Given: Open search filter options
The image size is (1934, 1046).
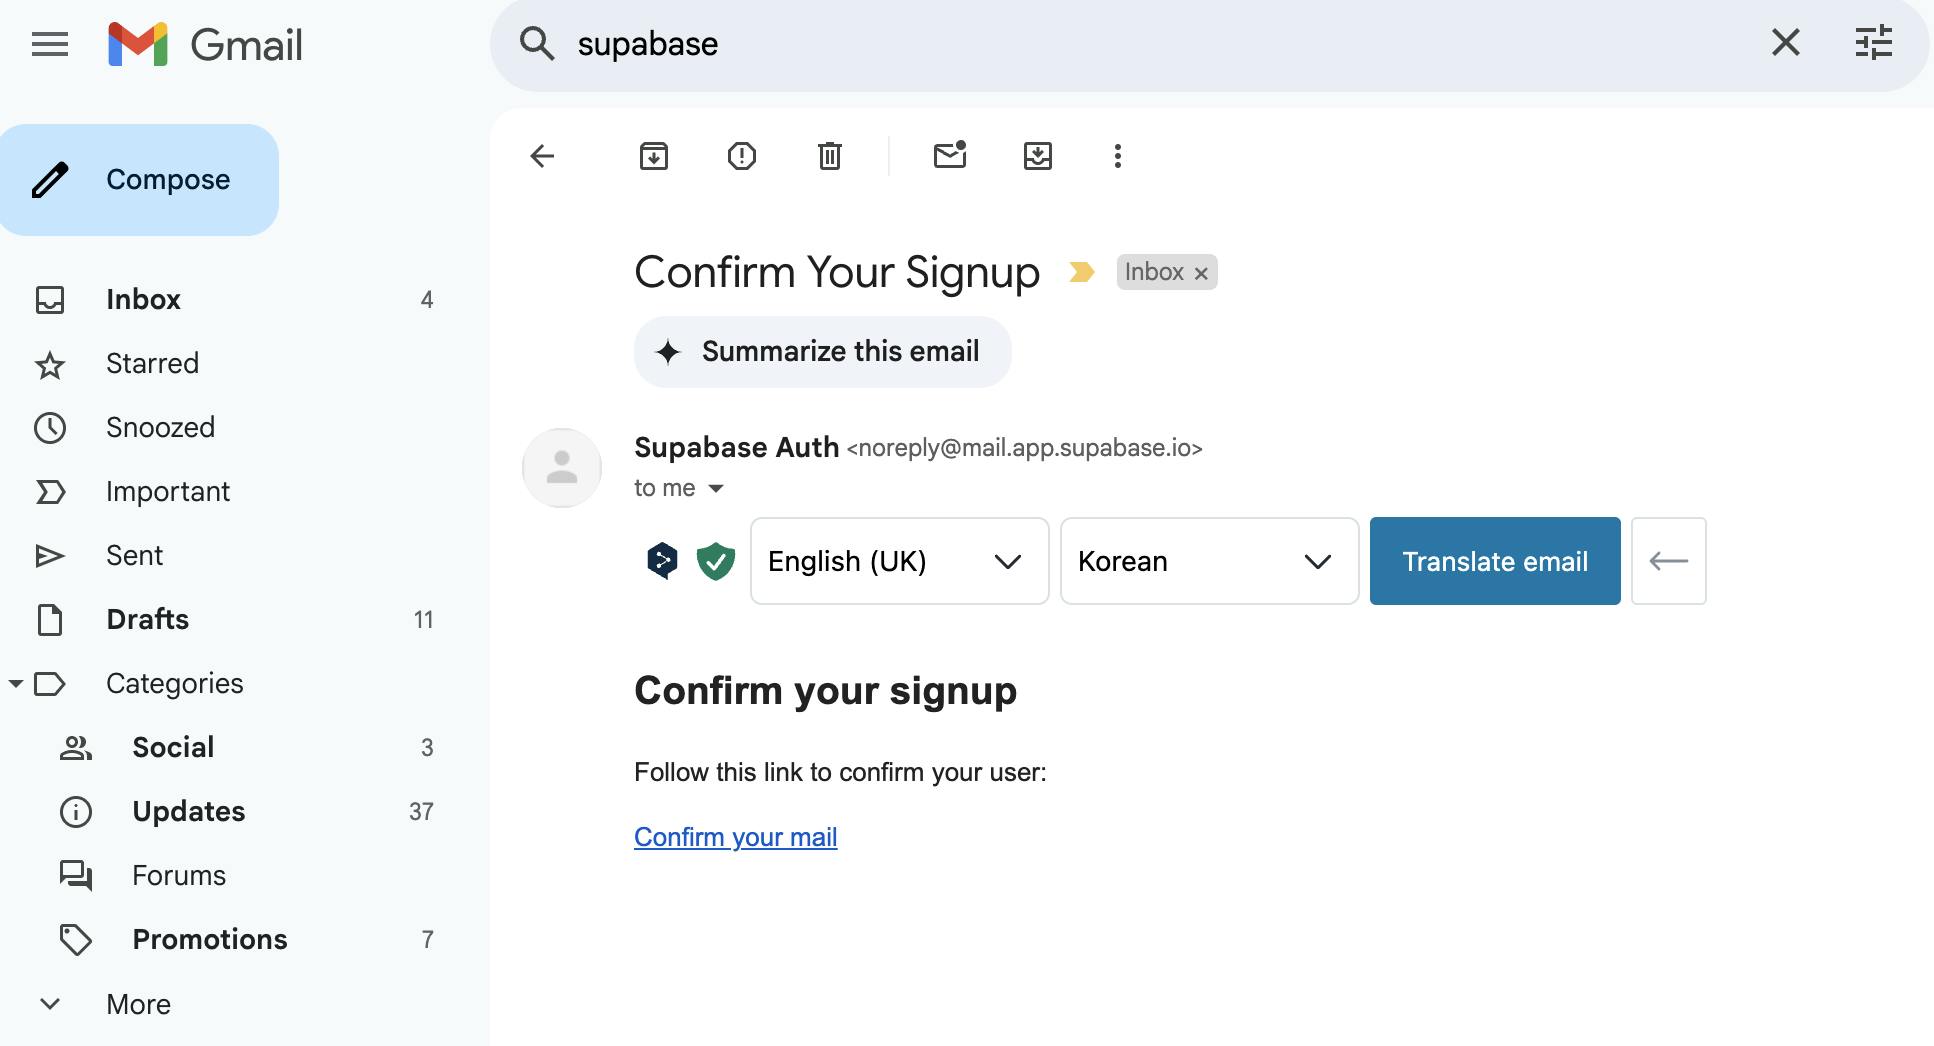Looking at the screenshot, I should pos(1873,43).
